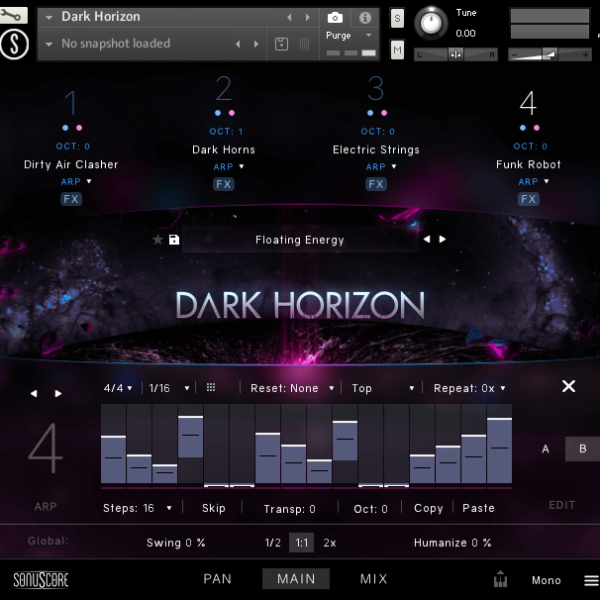The width and height of the screenshot is (600, 600).
Task: Toggle pink dot under slot 1
Action: tap(79, 128)
